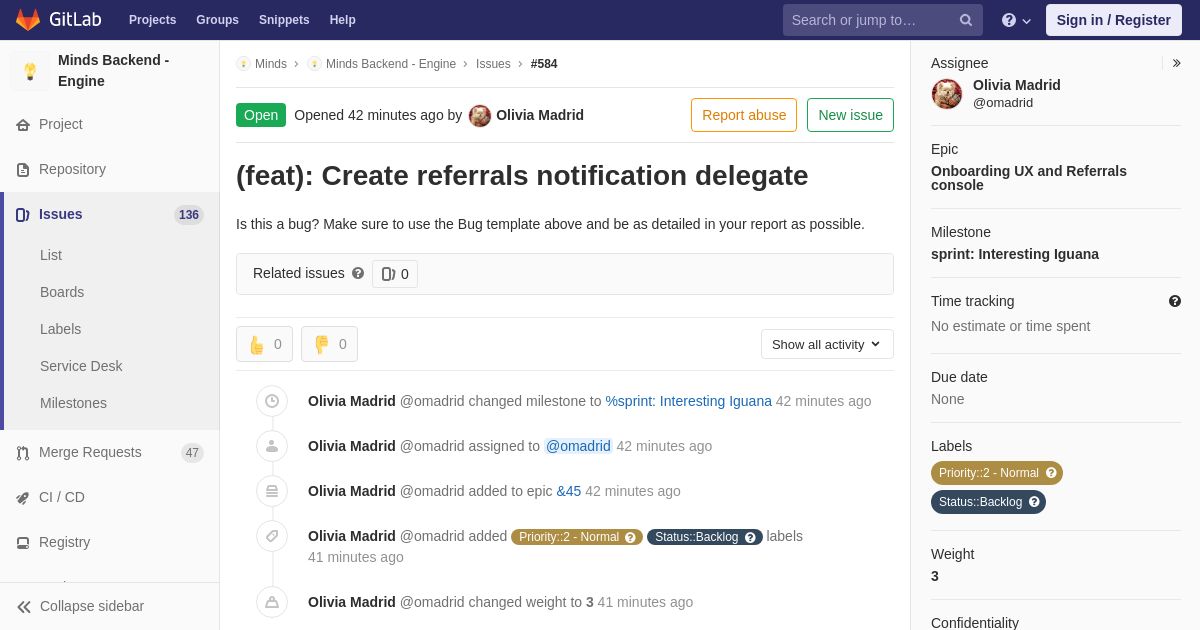The image size is (1200, 630).
Task: Click the New issue button
Action: 850,115
